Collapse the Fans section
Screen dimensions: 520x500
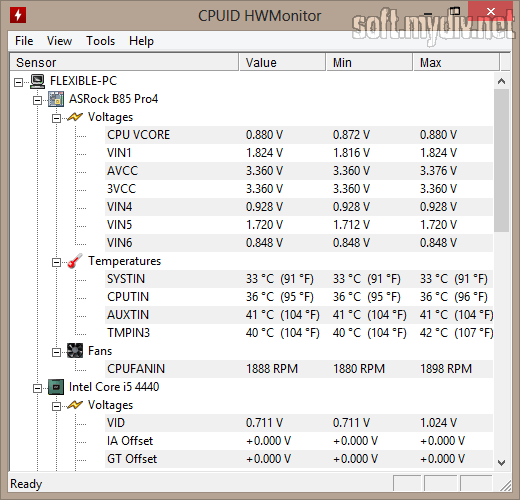tap(56, 352)
